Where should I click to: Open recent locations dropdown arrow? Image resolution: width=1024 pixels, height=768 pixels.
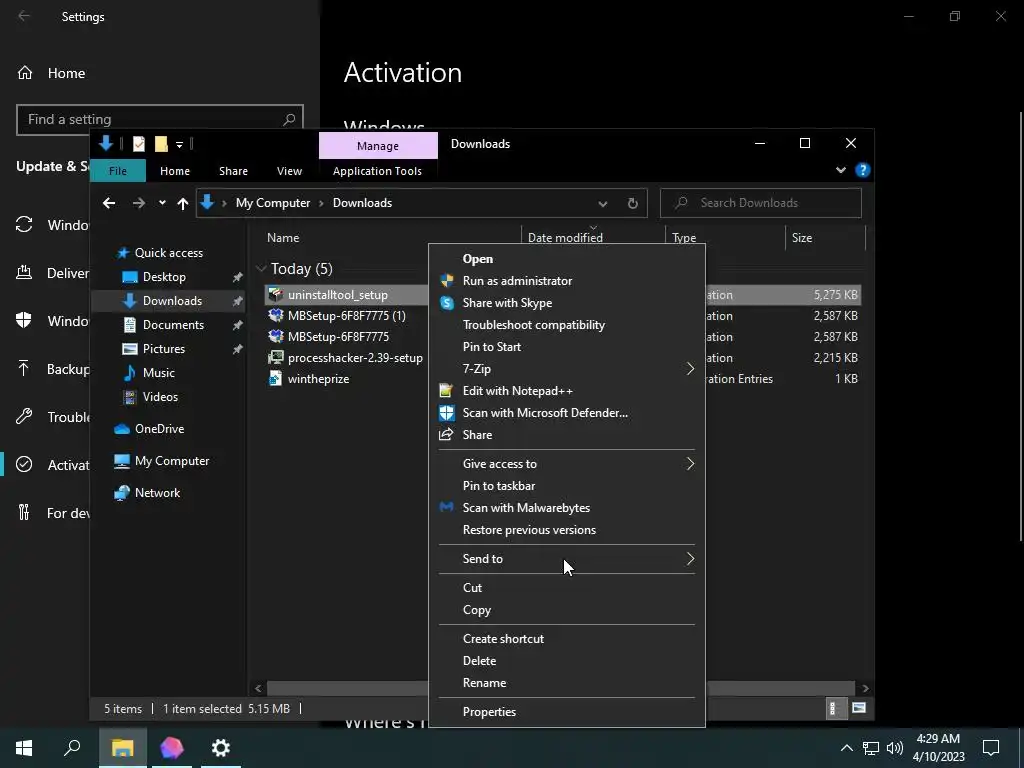(162, 203)
